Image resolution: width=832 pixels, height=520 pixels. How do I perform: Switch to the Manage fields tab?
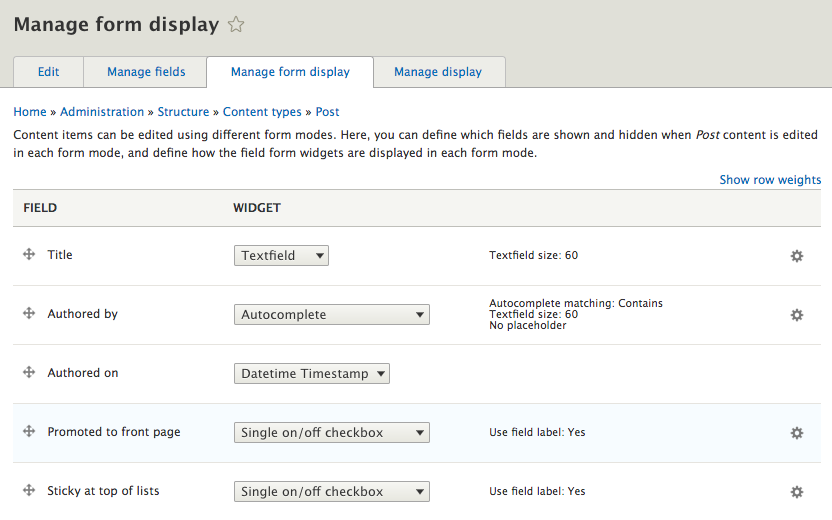(146, 72)
